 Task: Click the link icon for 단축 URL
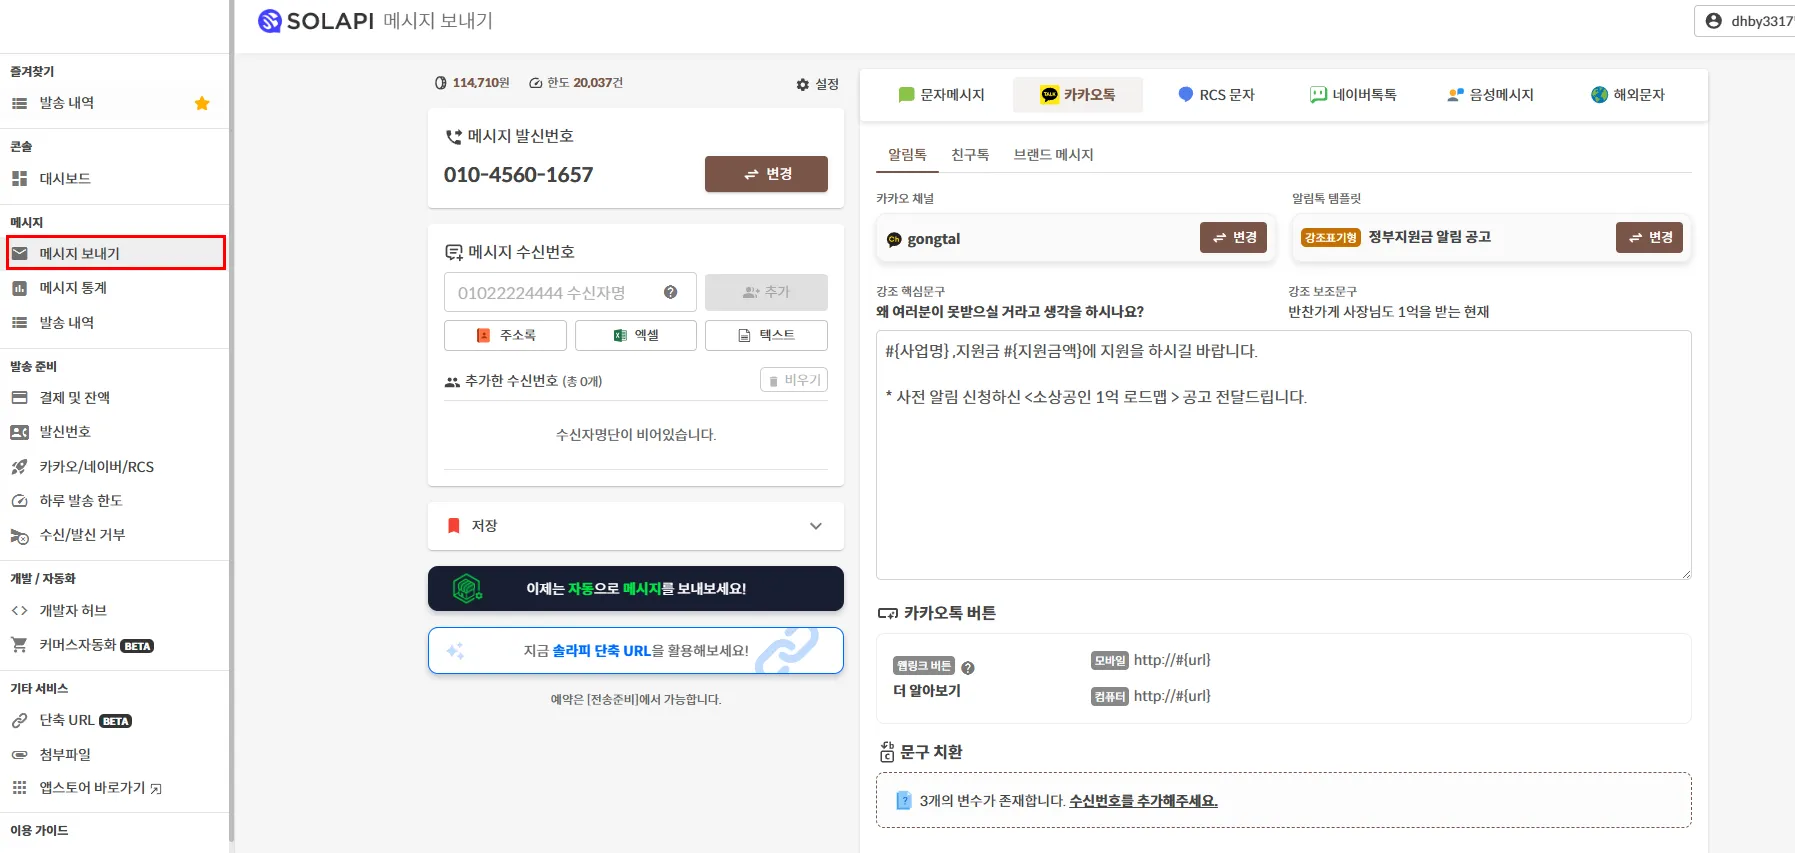coord(19,720)
